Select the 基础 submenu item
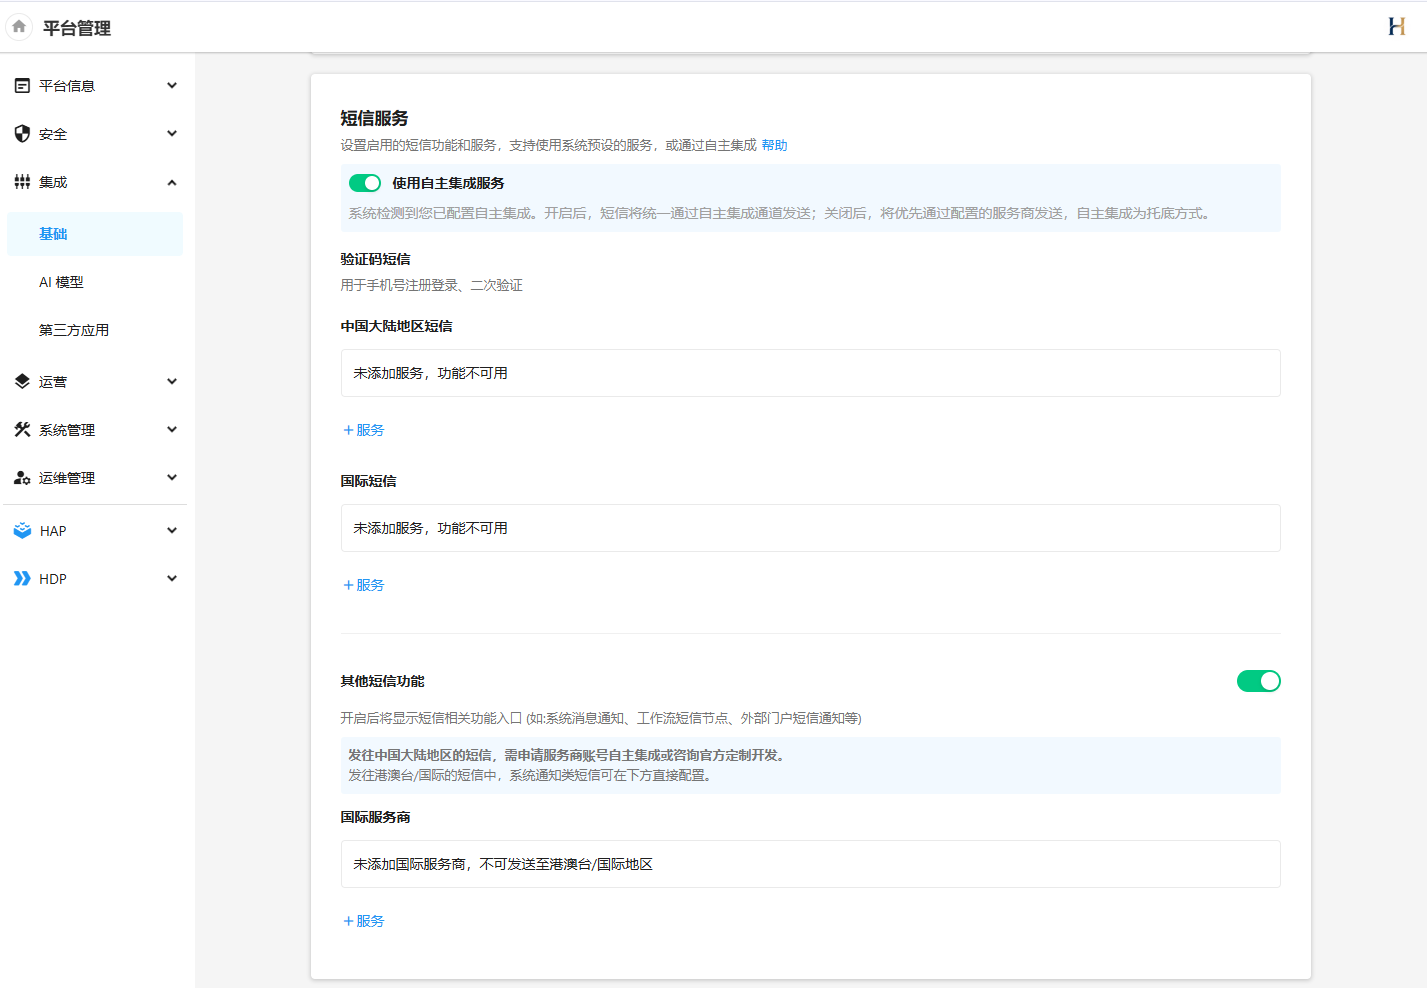This screenshot has height=988, width=1427. coord(95,234)
